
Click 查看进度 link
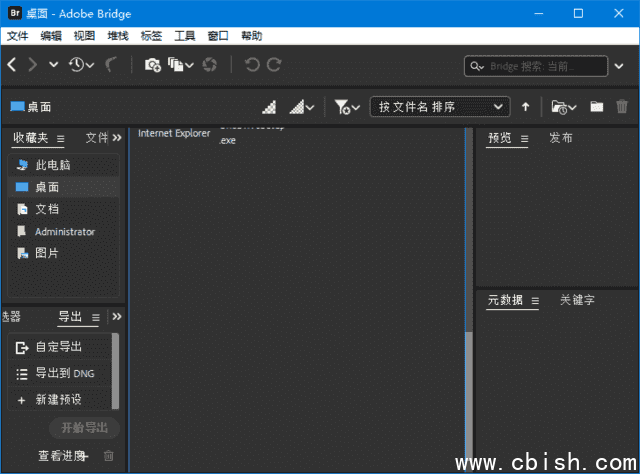click(63, 456)
